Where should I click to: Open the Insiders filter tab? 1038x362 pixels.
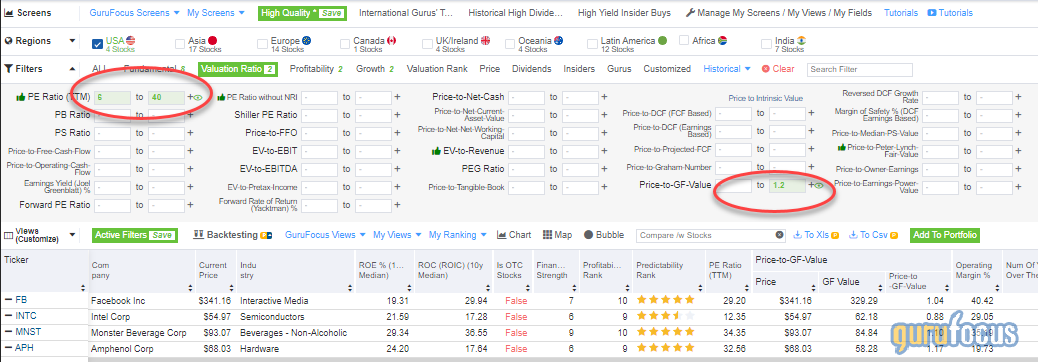coord(579,69)
